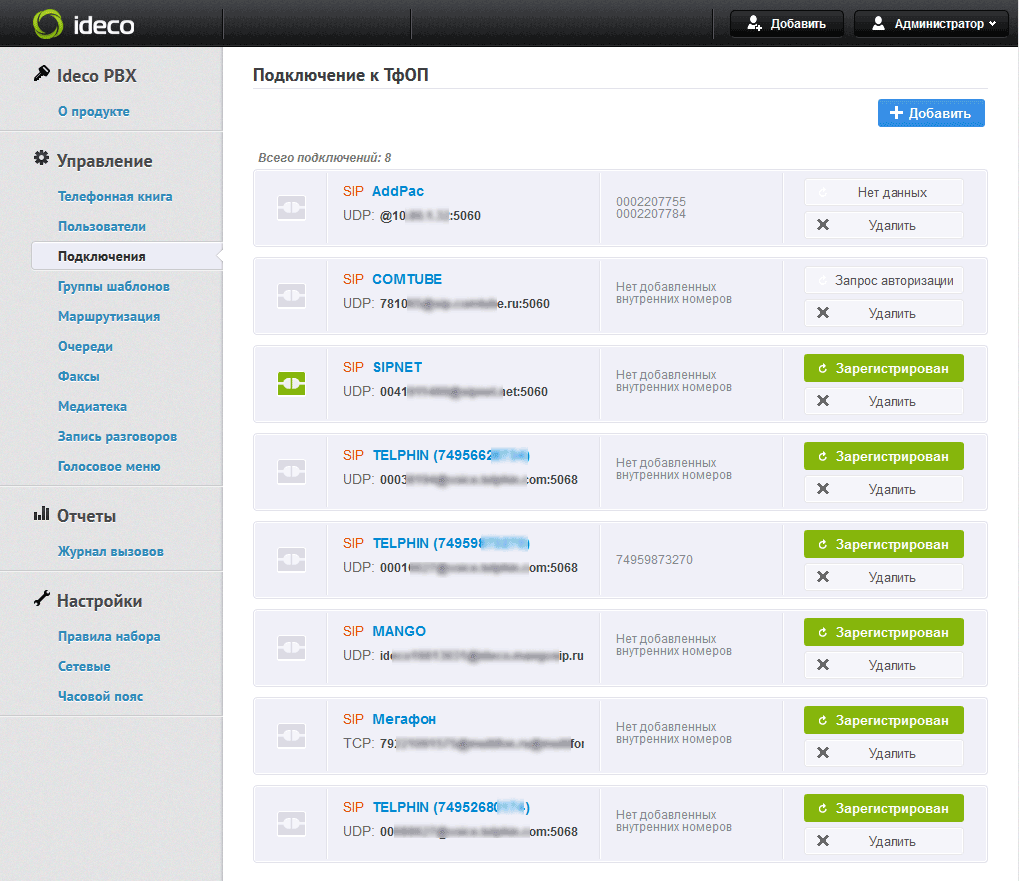The width and height of the screenshot is (1019, 881).
Task: Click the top bar Добавить user button
Action: point(786,24)
